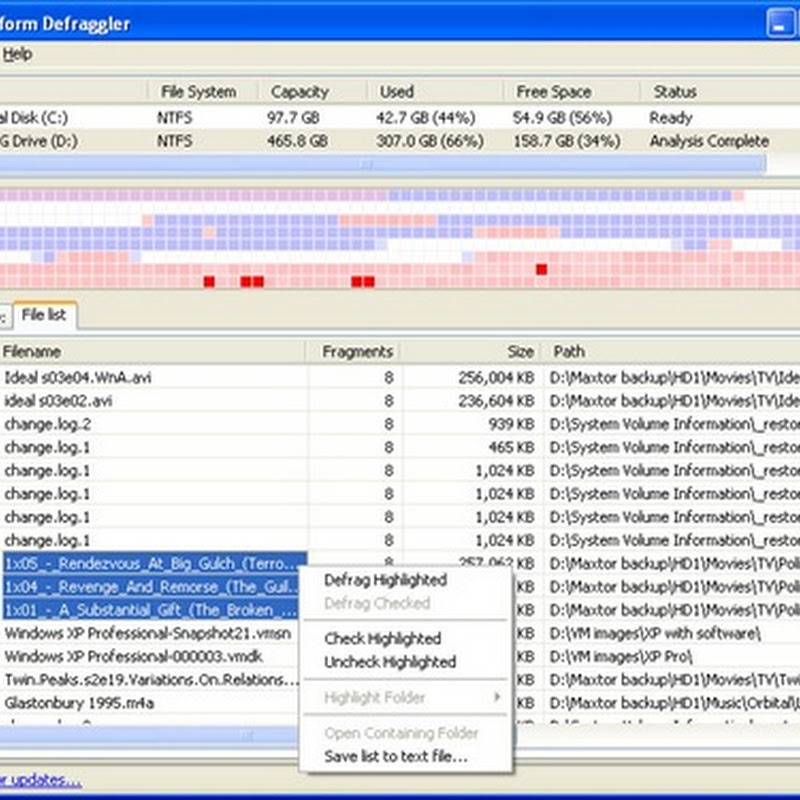Sort drives by File System column
Viewport: 800px width, 800px height.
click(198, 92)
